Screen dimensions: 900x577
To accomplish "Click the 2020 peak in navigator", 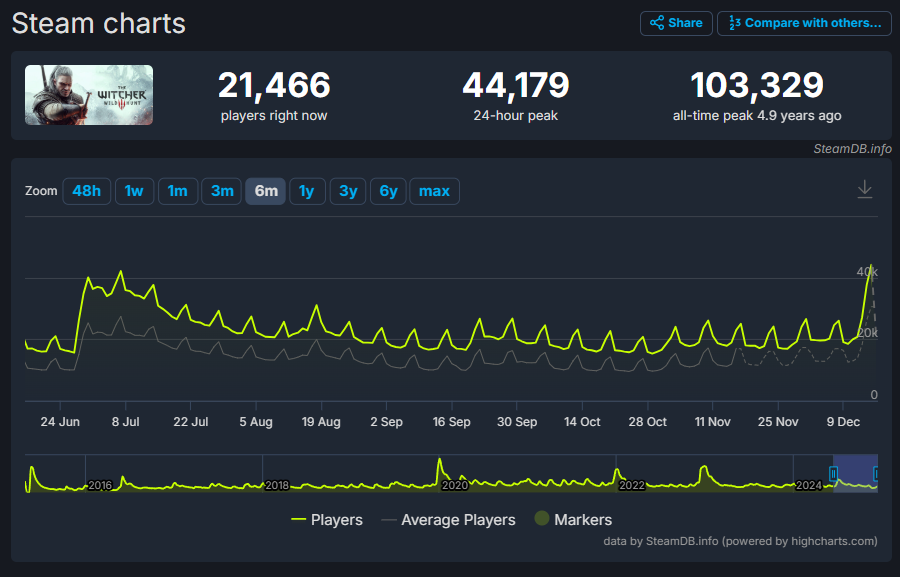I will pos(440,459).
